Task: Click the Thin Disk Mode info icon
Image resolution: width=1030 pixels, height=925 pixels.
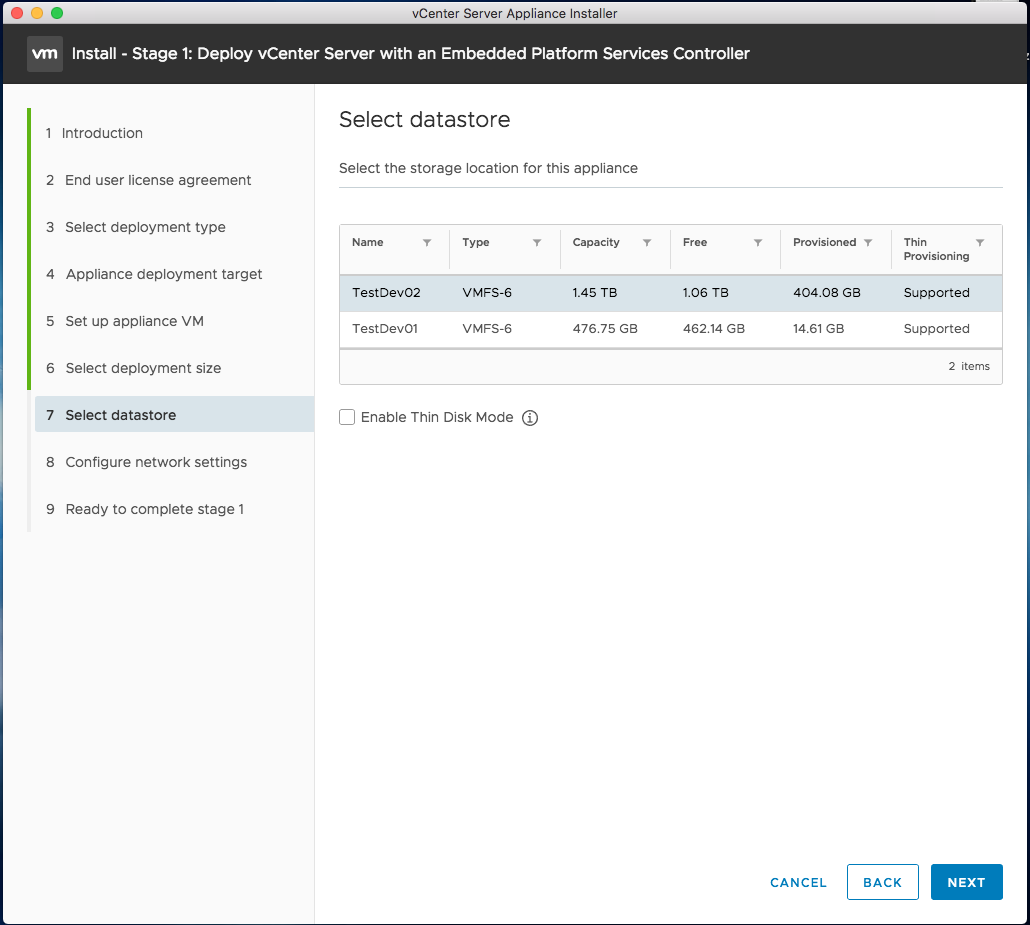Action: pos(530,418)
